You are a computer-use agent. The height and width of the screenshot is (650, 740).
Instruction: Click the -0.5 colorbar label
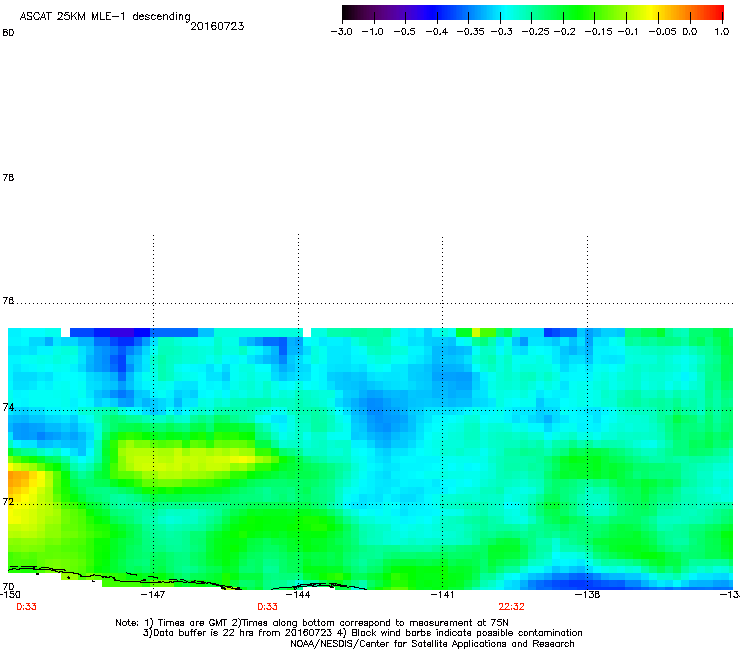point(404,32)
